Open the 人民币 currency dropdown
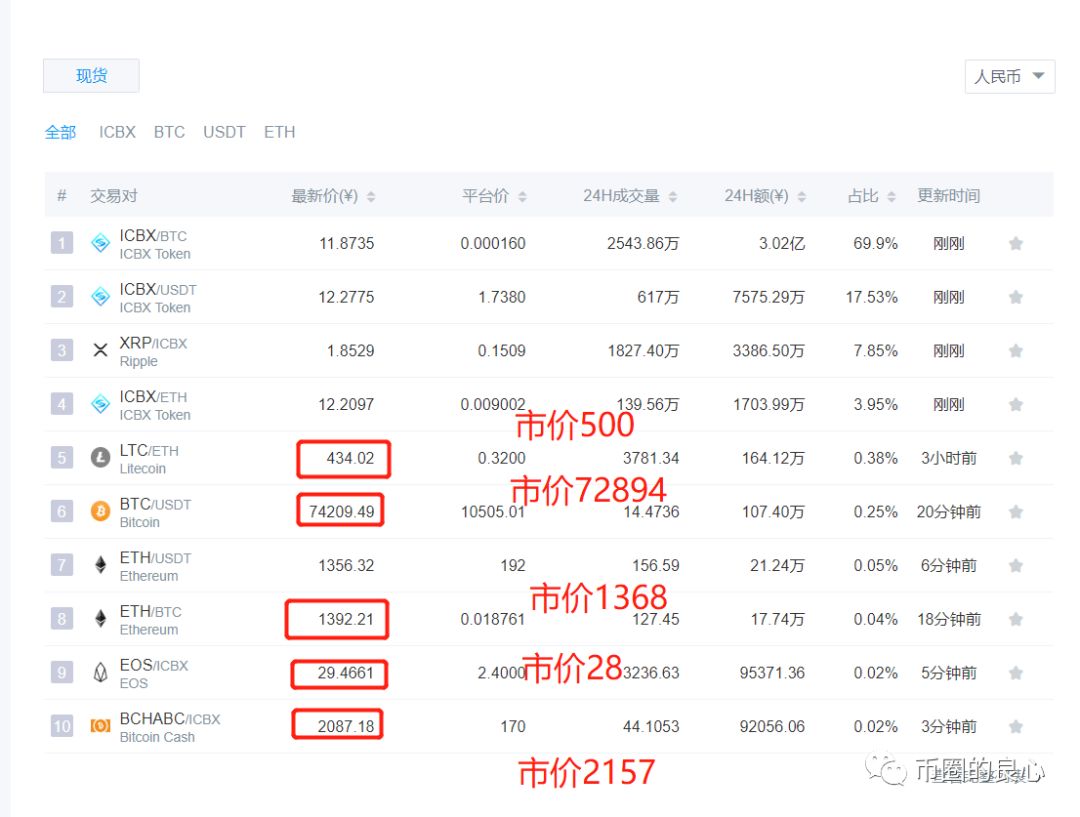Screen dimensions: 1080x817 tap(1010, 76)
